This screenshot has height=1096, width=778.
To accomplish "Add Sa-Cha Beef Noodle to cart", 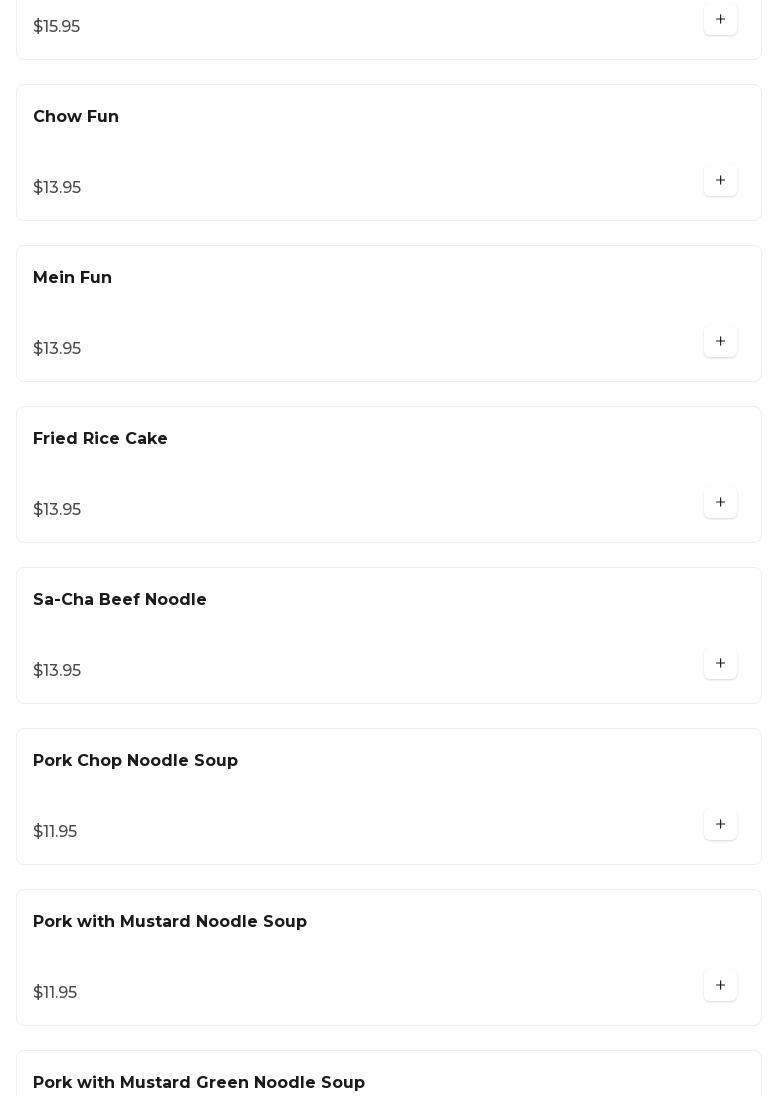I will pos(720,664).
